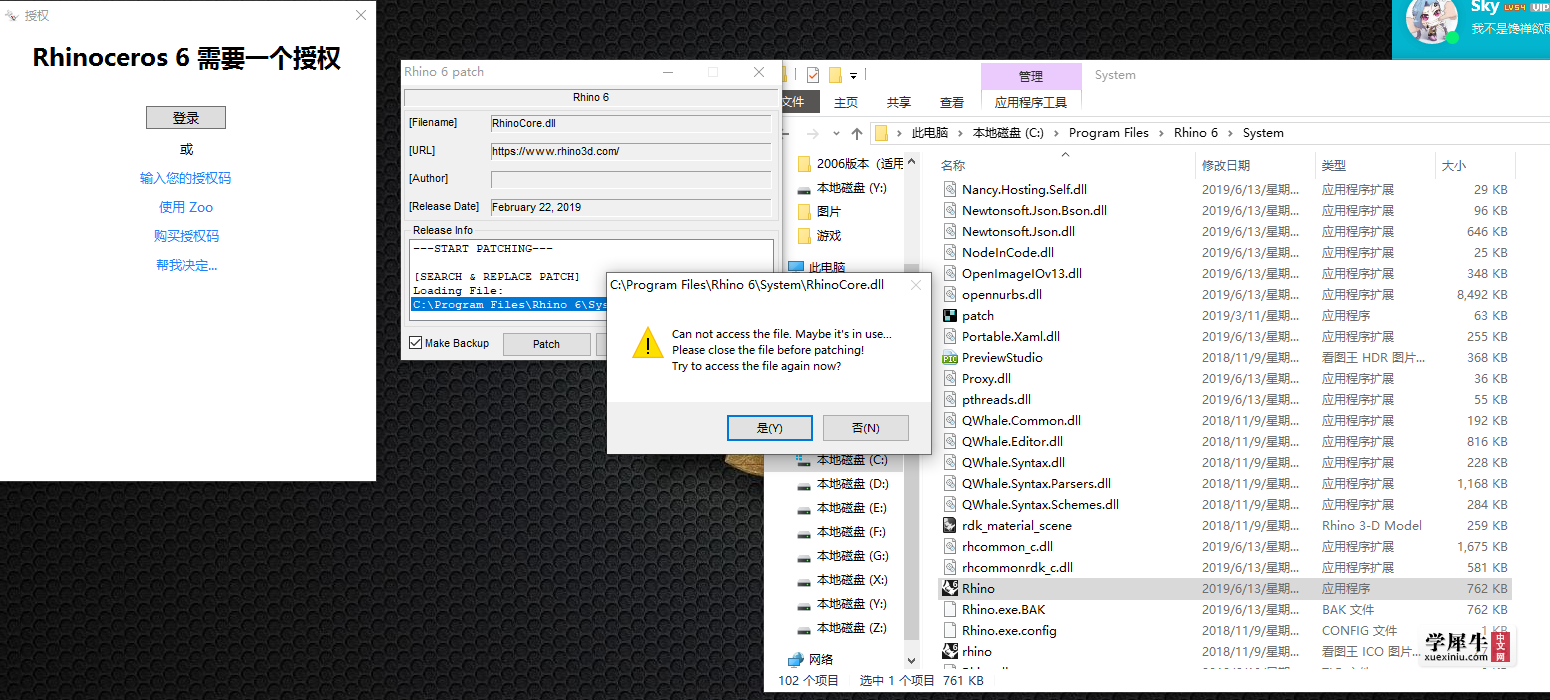Click the 本地磁盘 (D:) drive icon
Screen dimensions: 1550x700
[804, 484]
